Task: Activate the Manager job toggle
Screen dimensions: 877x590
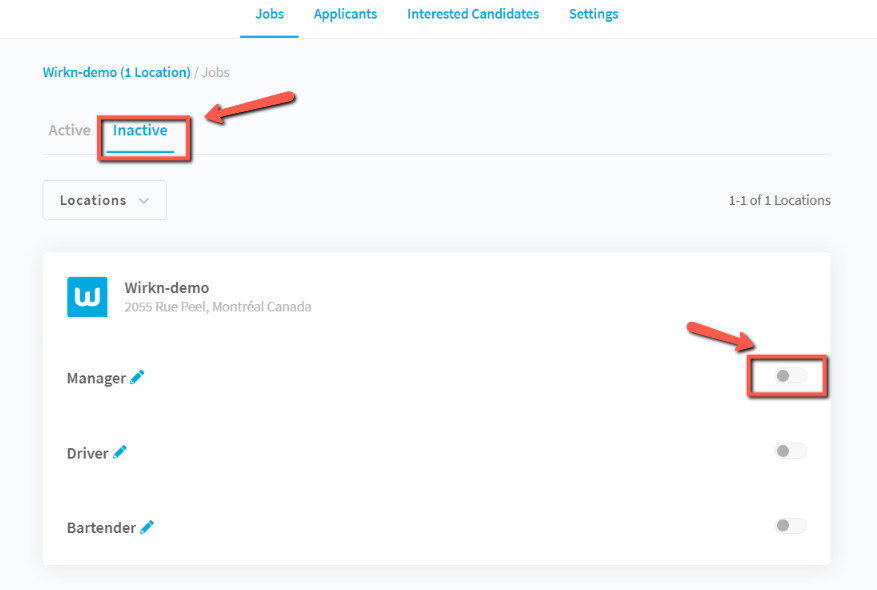Action: pos(790,376)
